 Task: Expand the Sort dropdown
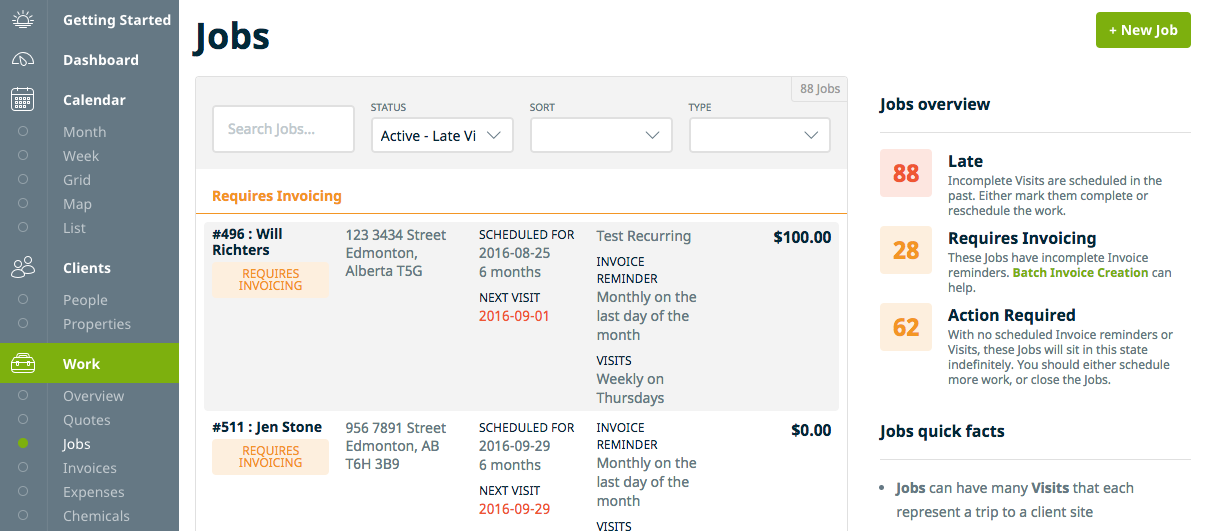click(600, 136)
